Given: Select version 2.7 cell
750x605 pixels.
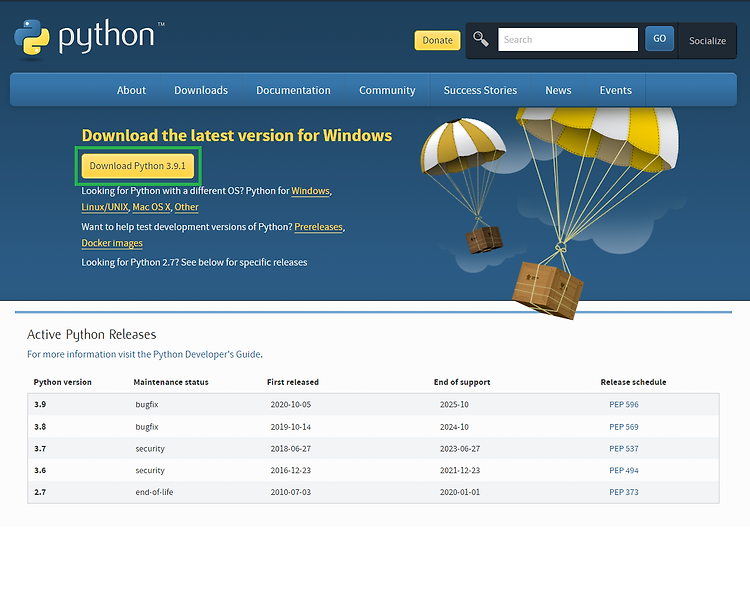Looking at the screenshot, I should click(40, 492).
